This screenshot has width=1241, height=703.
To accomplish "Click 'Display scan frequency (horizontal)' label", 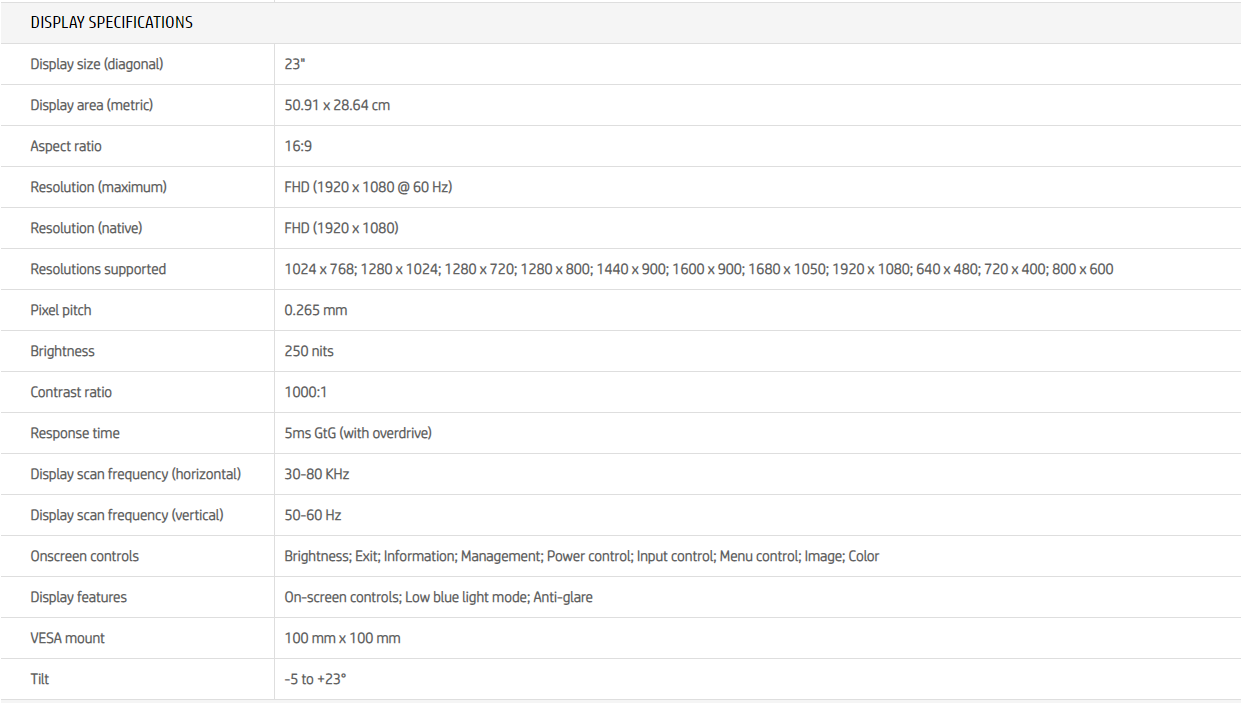I will 135,474.
